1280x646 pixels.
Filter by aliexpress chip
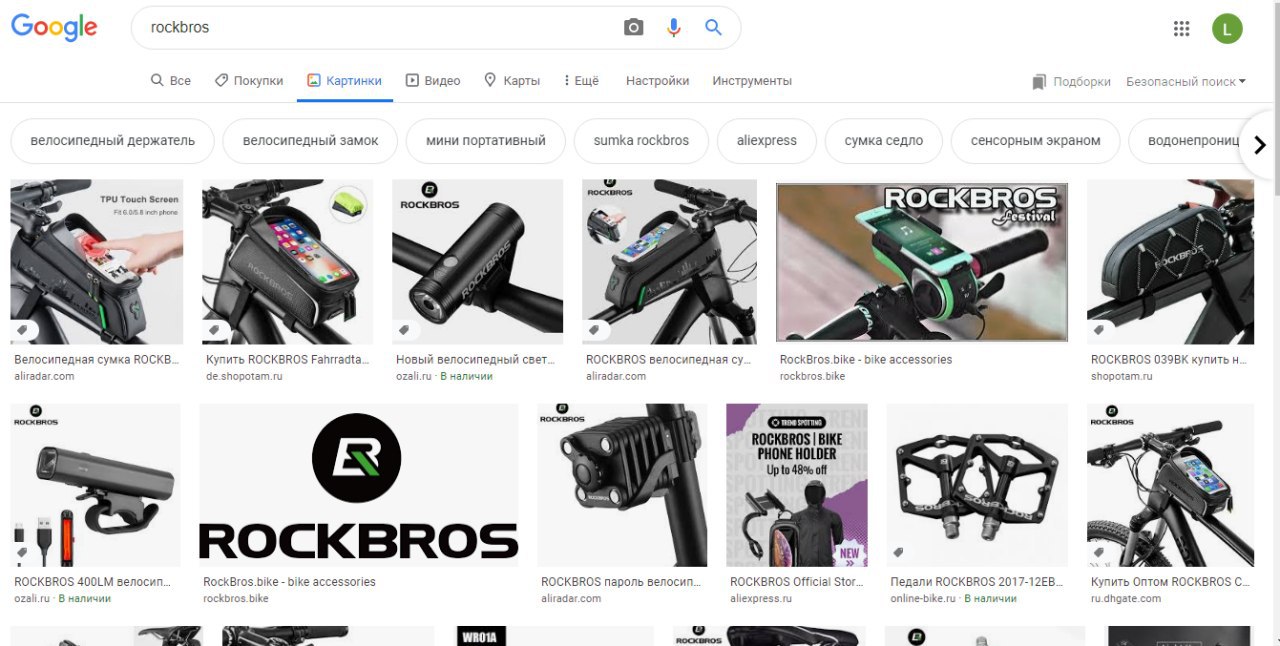pyautogui.click(x=767, y=141)
